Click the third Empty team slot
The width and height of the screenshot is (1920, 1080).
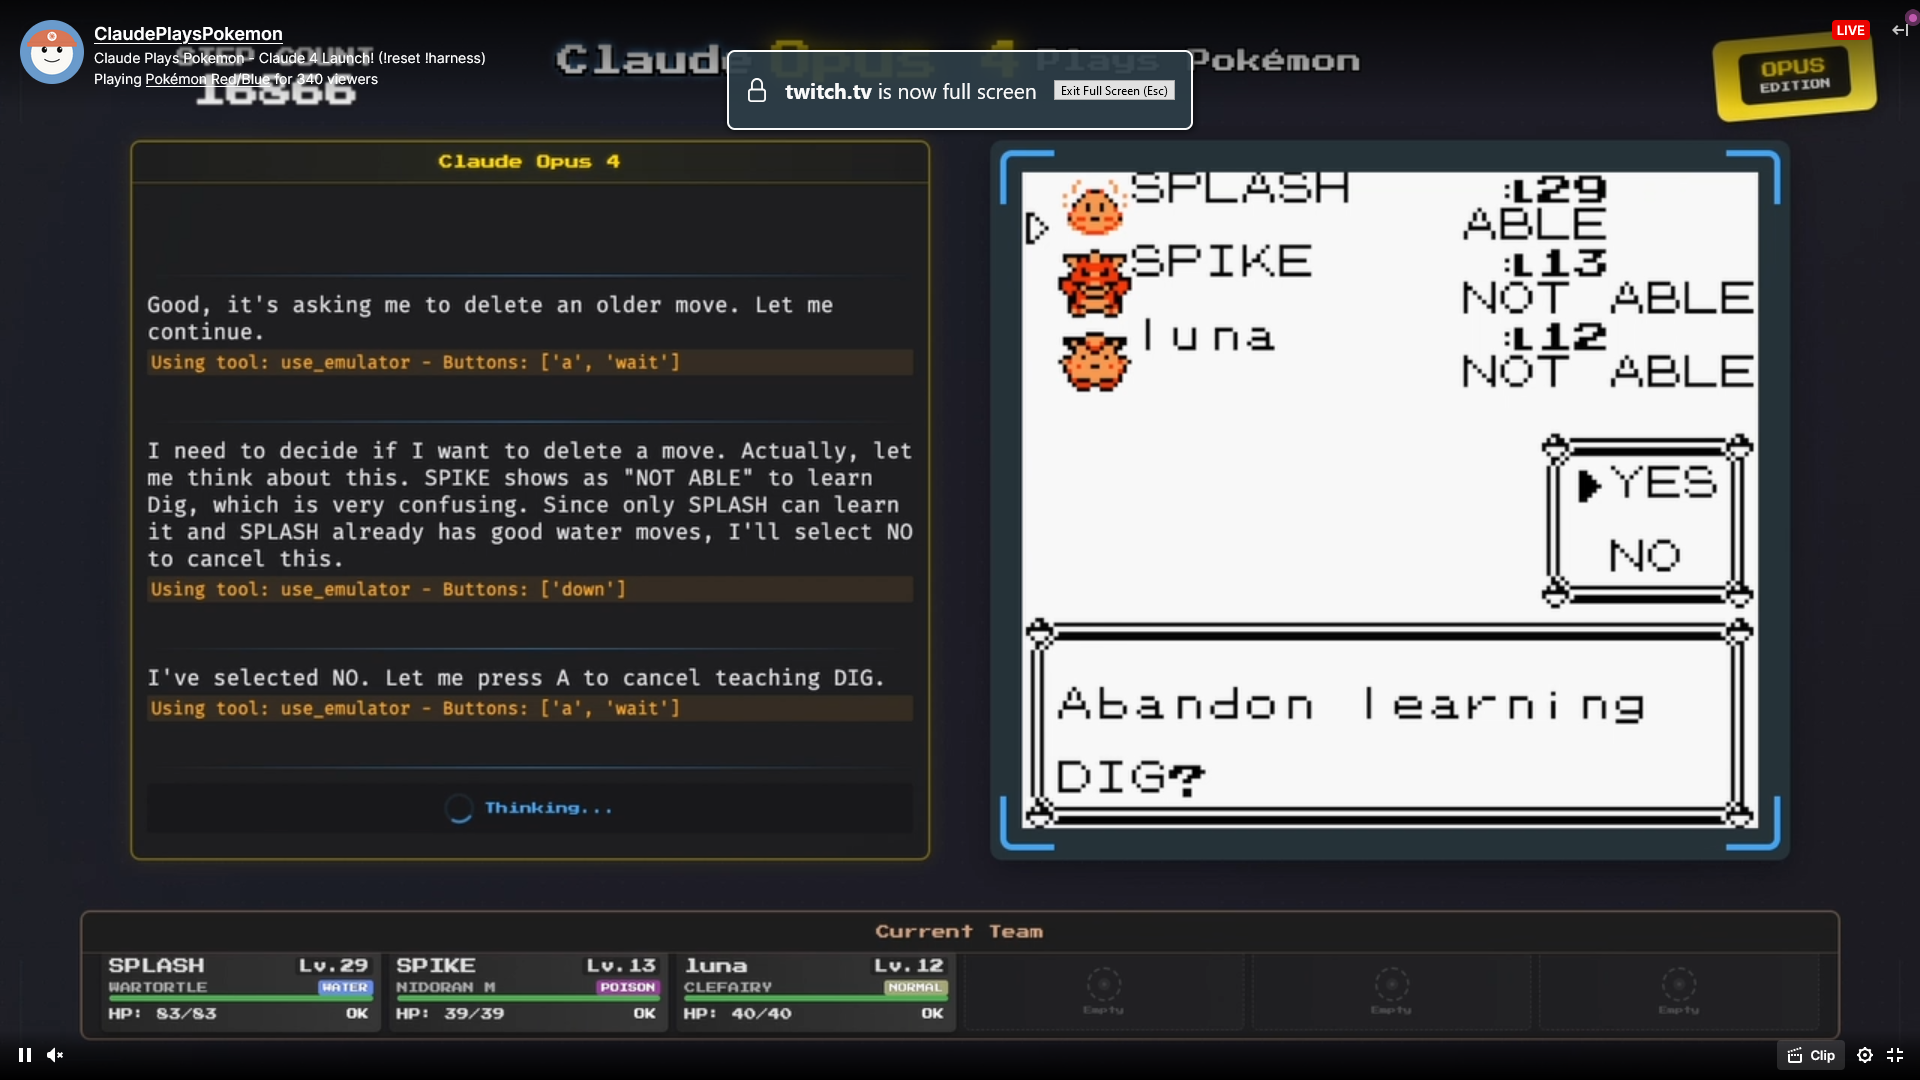(x=1679, y=990)
